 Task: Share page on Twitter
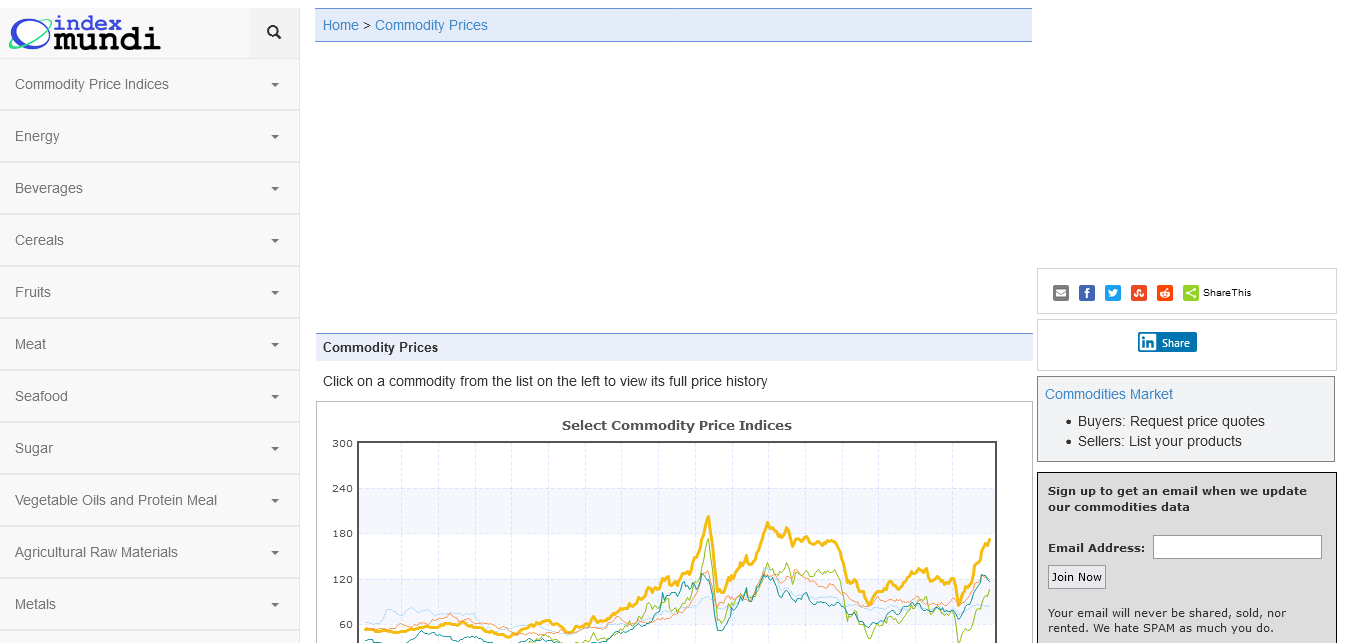tap(1113, 293)
